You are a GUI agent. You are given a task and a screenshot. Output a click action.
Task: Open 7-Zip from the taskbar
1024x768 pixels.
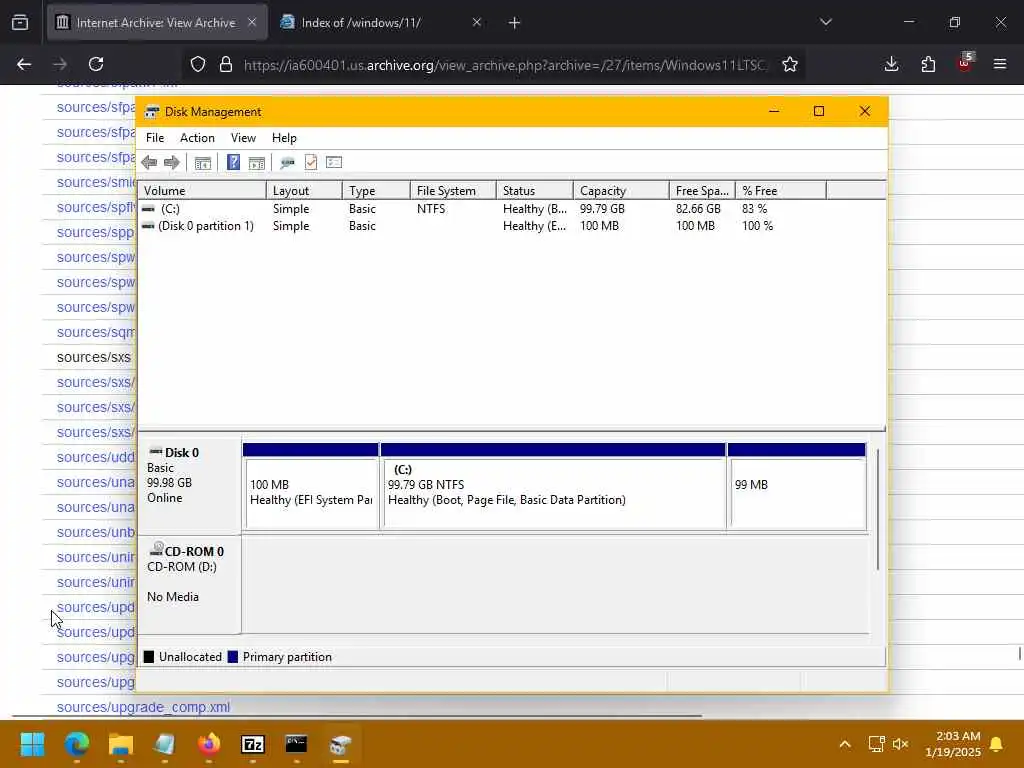(x=253, y=744)
